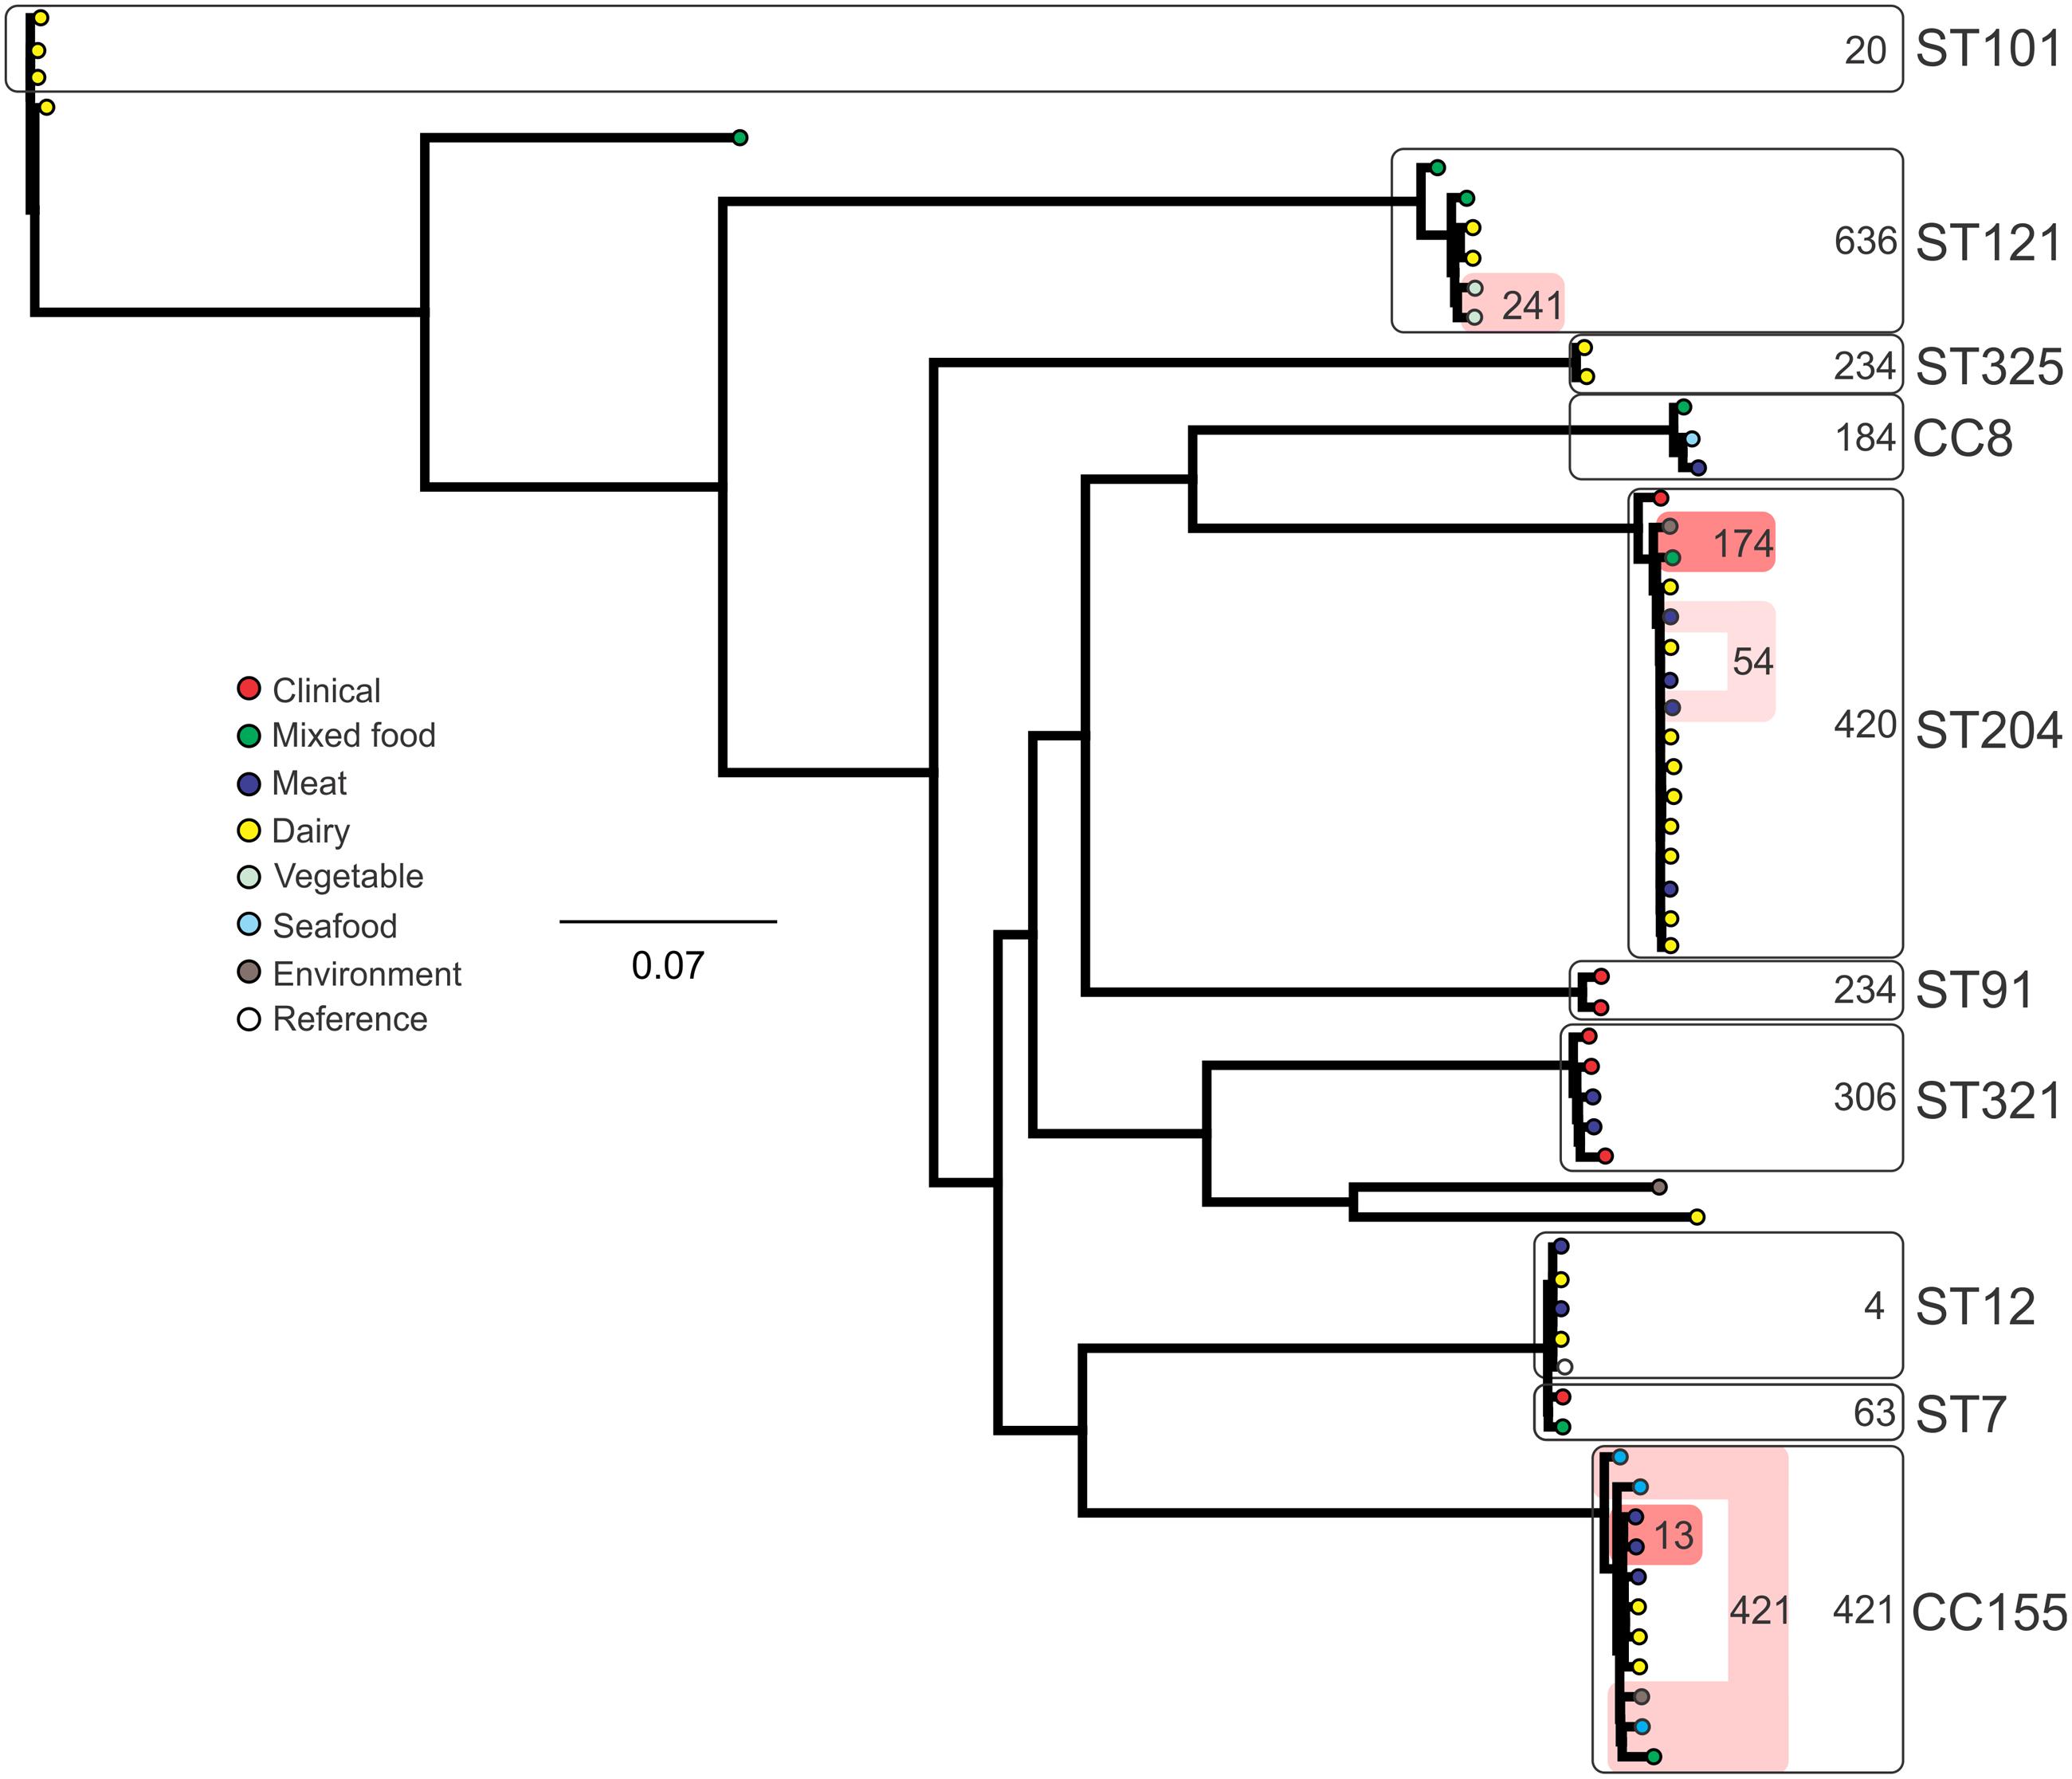Image resolution: width=2072 pixels, height=1779 pixels.
Task: Click the brown Environment legend dot
Action: [249, 972]
